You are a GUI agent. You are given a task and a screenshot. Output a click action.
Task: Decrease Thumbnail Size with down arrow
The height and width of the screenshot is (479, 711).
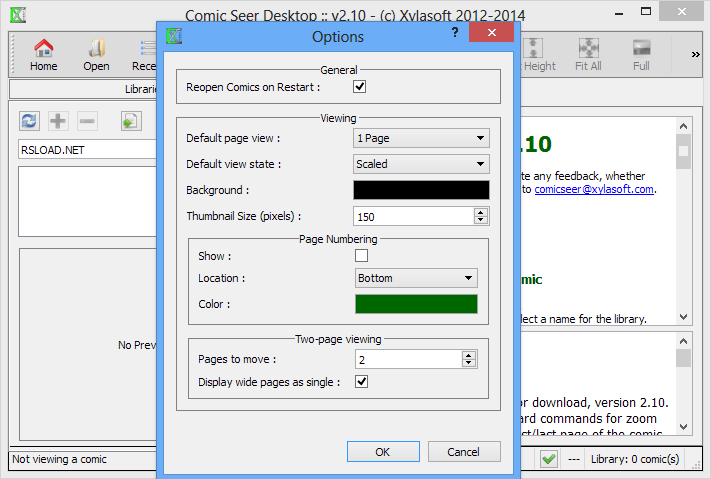coord(481,220)
